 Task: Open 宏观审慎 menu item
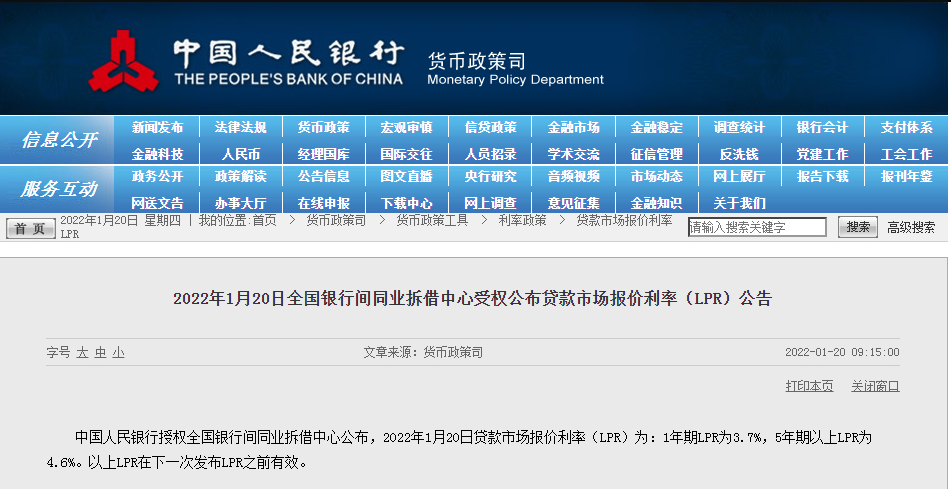pyautogui.click(x=406, y=127)
